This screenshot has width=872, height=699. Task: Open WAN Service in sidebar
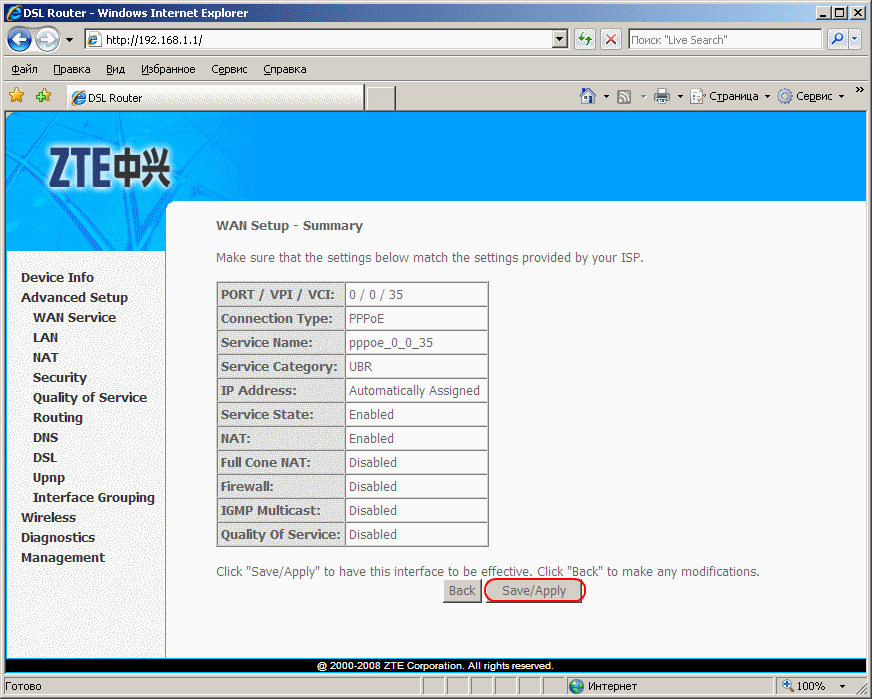coord(74,317)
